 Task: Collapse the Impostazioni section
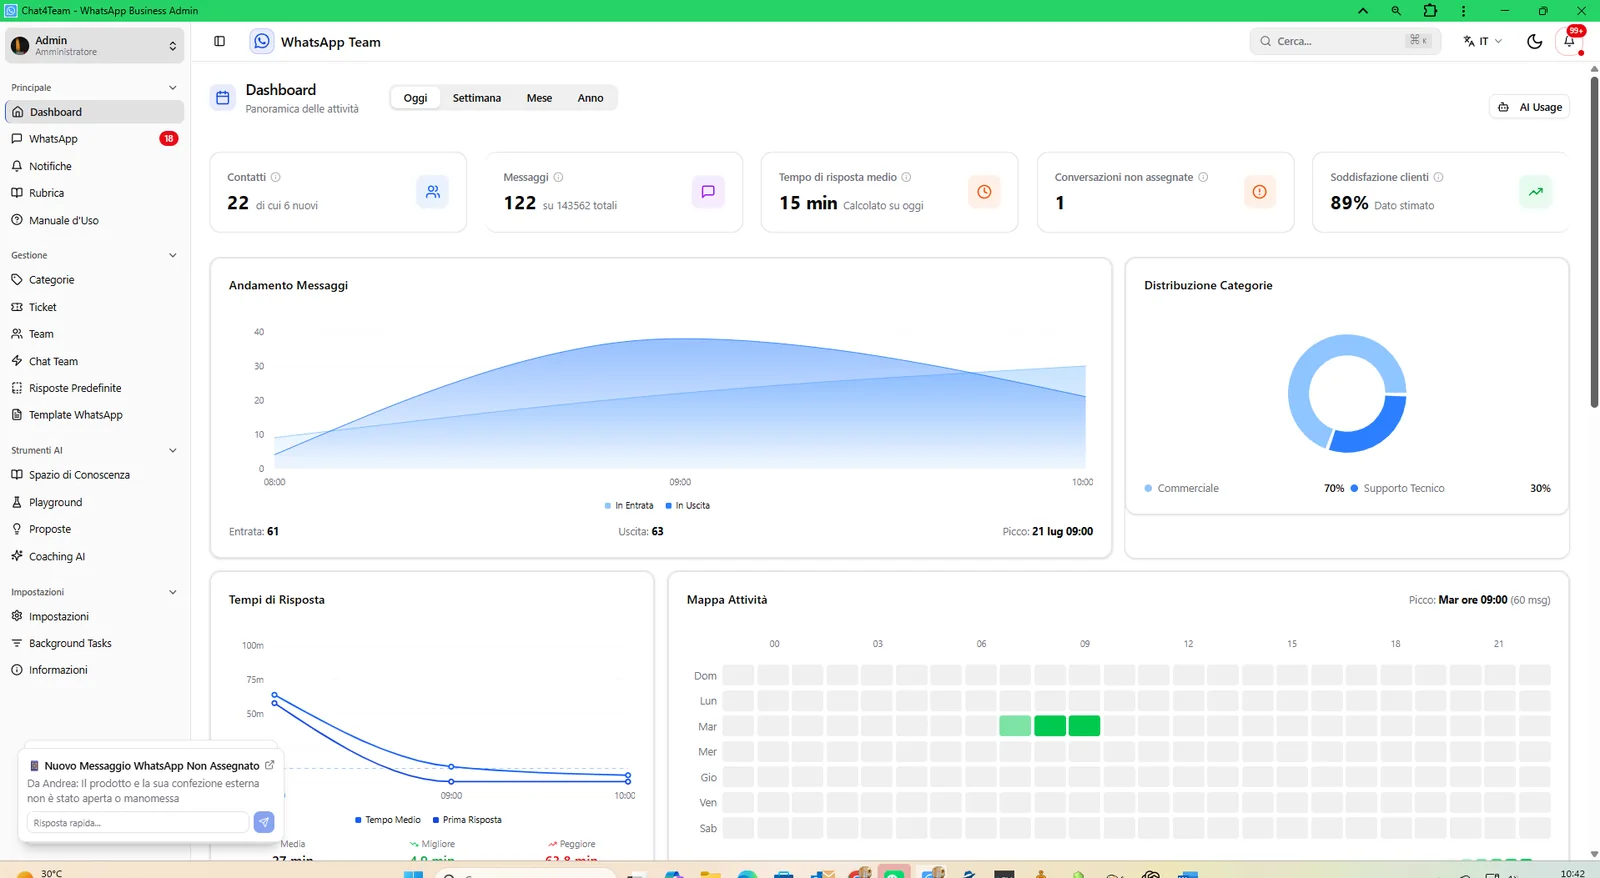(x=172, y=592)
